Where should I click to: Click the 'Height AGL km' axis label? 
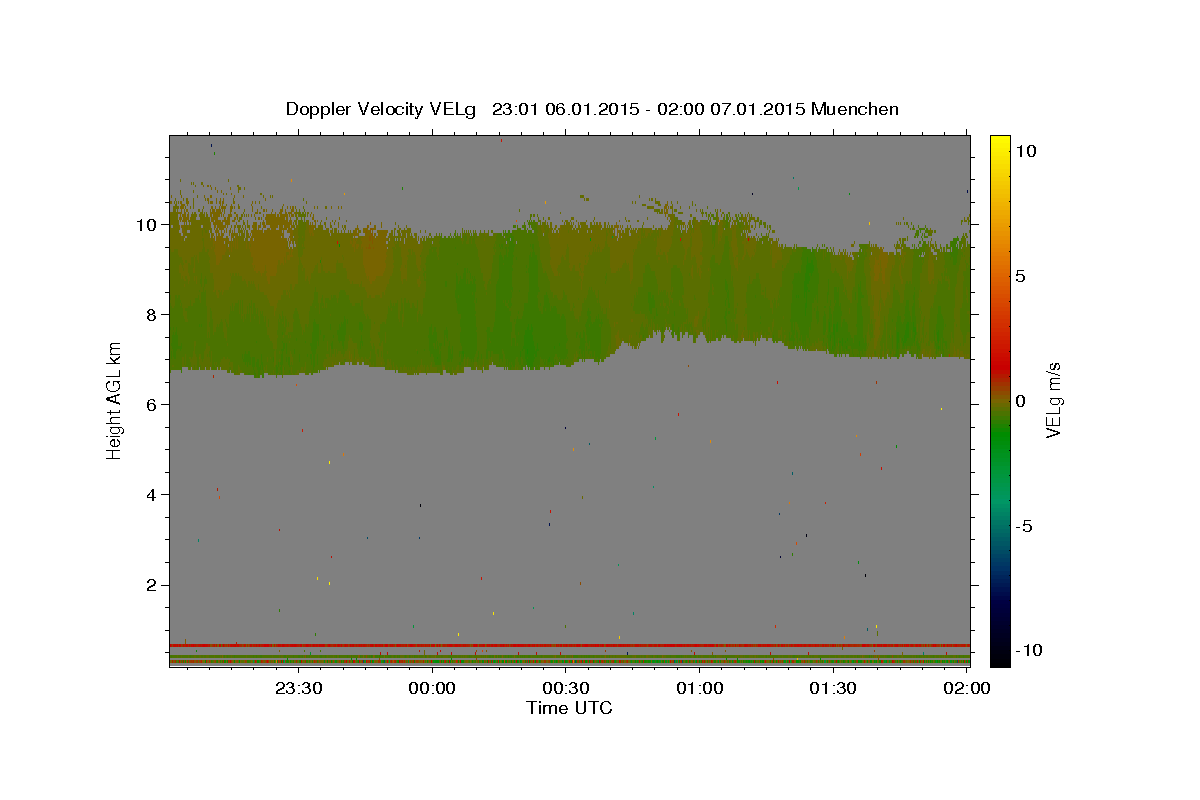114,401
